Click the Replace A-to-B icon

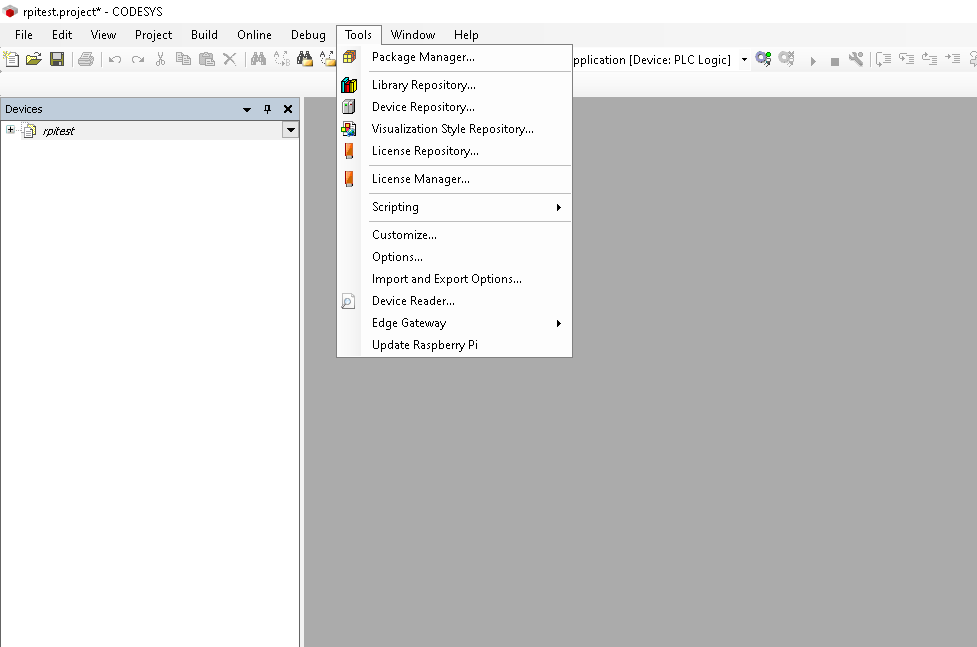(282, 59)
